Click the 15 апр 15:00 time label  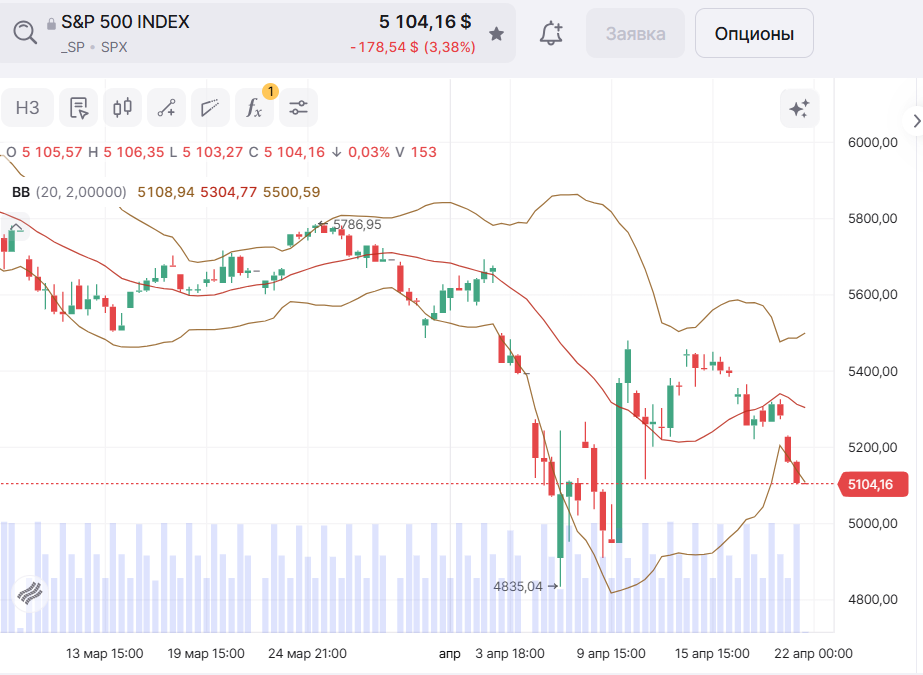(712, 653)
